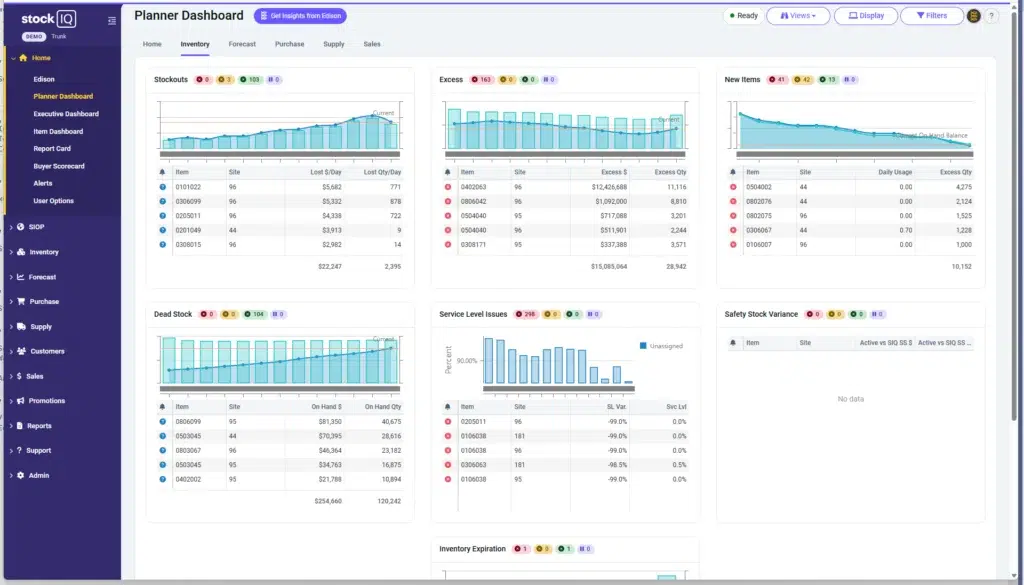Image resolution: width=1024 pixels, height=585 pixels.
Task: Toggle the Unassigned legend in Service Level chart
Action: (661, 346)
